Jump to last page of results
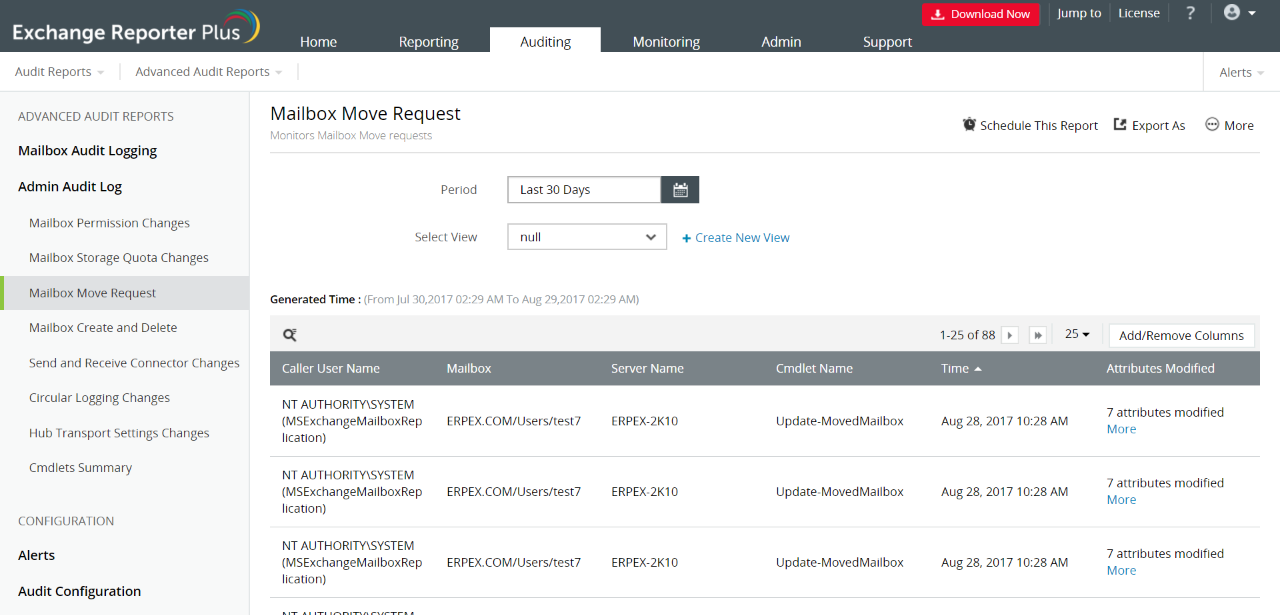The height and width of the screenshot is (615, 1280). click(1038, 335)
